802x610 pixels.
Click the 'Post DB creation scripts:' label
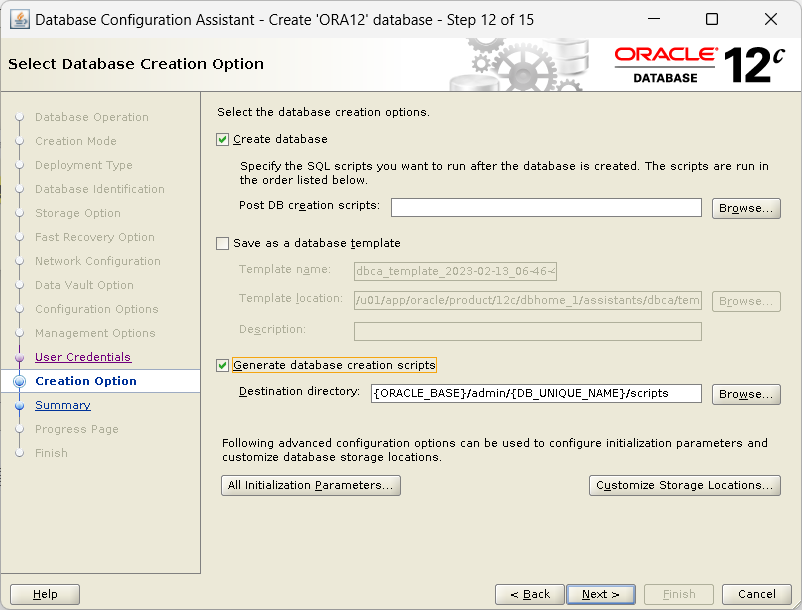tap(309, 206)
